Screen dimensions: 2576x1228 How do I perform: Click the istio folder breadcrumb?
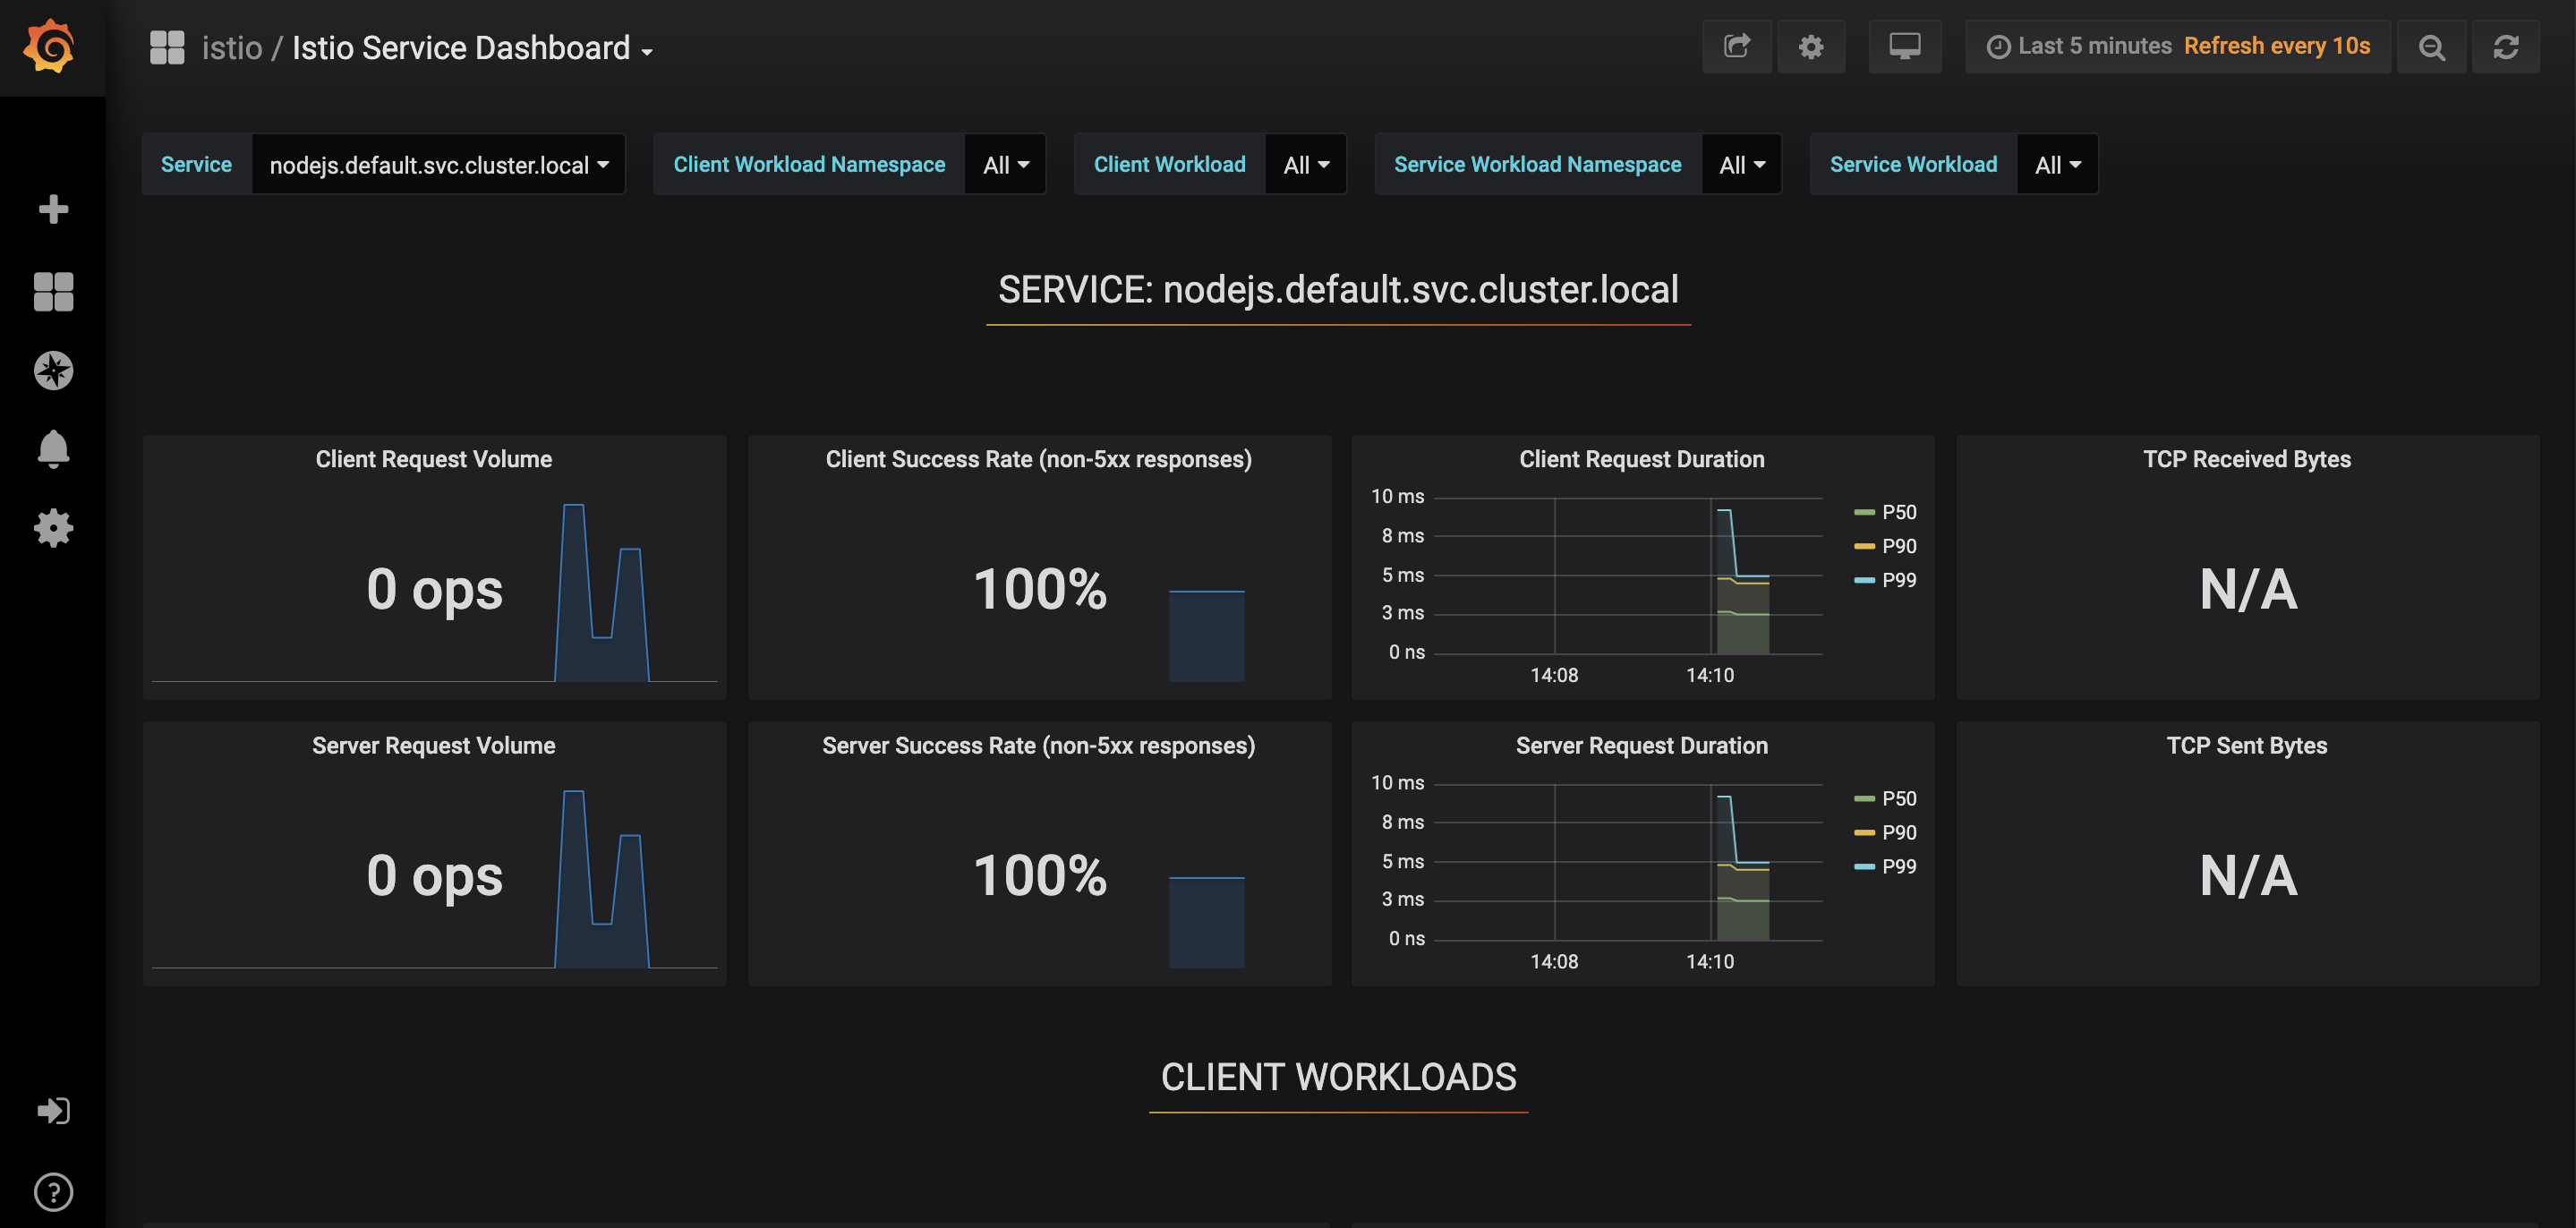232,48
